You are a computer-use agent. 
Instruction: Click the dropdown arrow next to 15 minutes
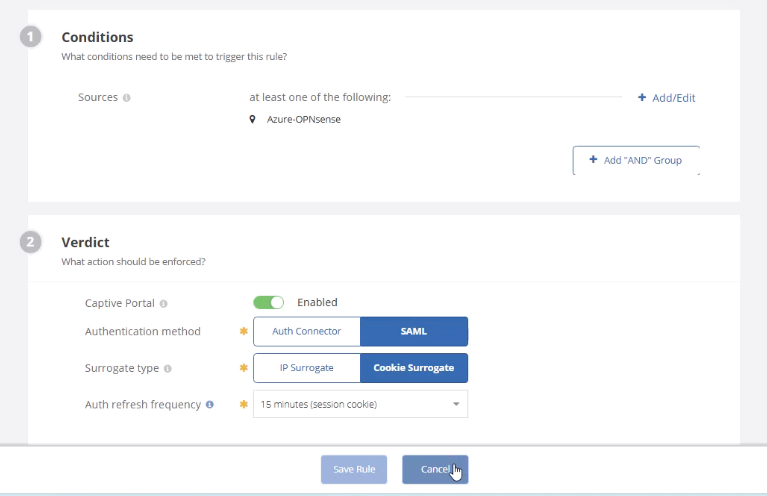point(456,404)
